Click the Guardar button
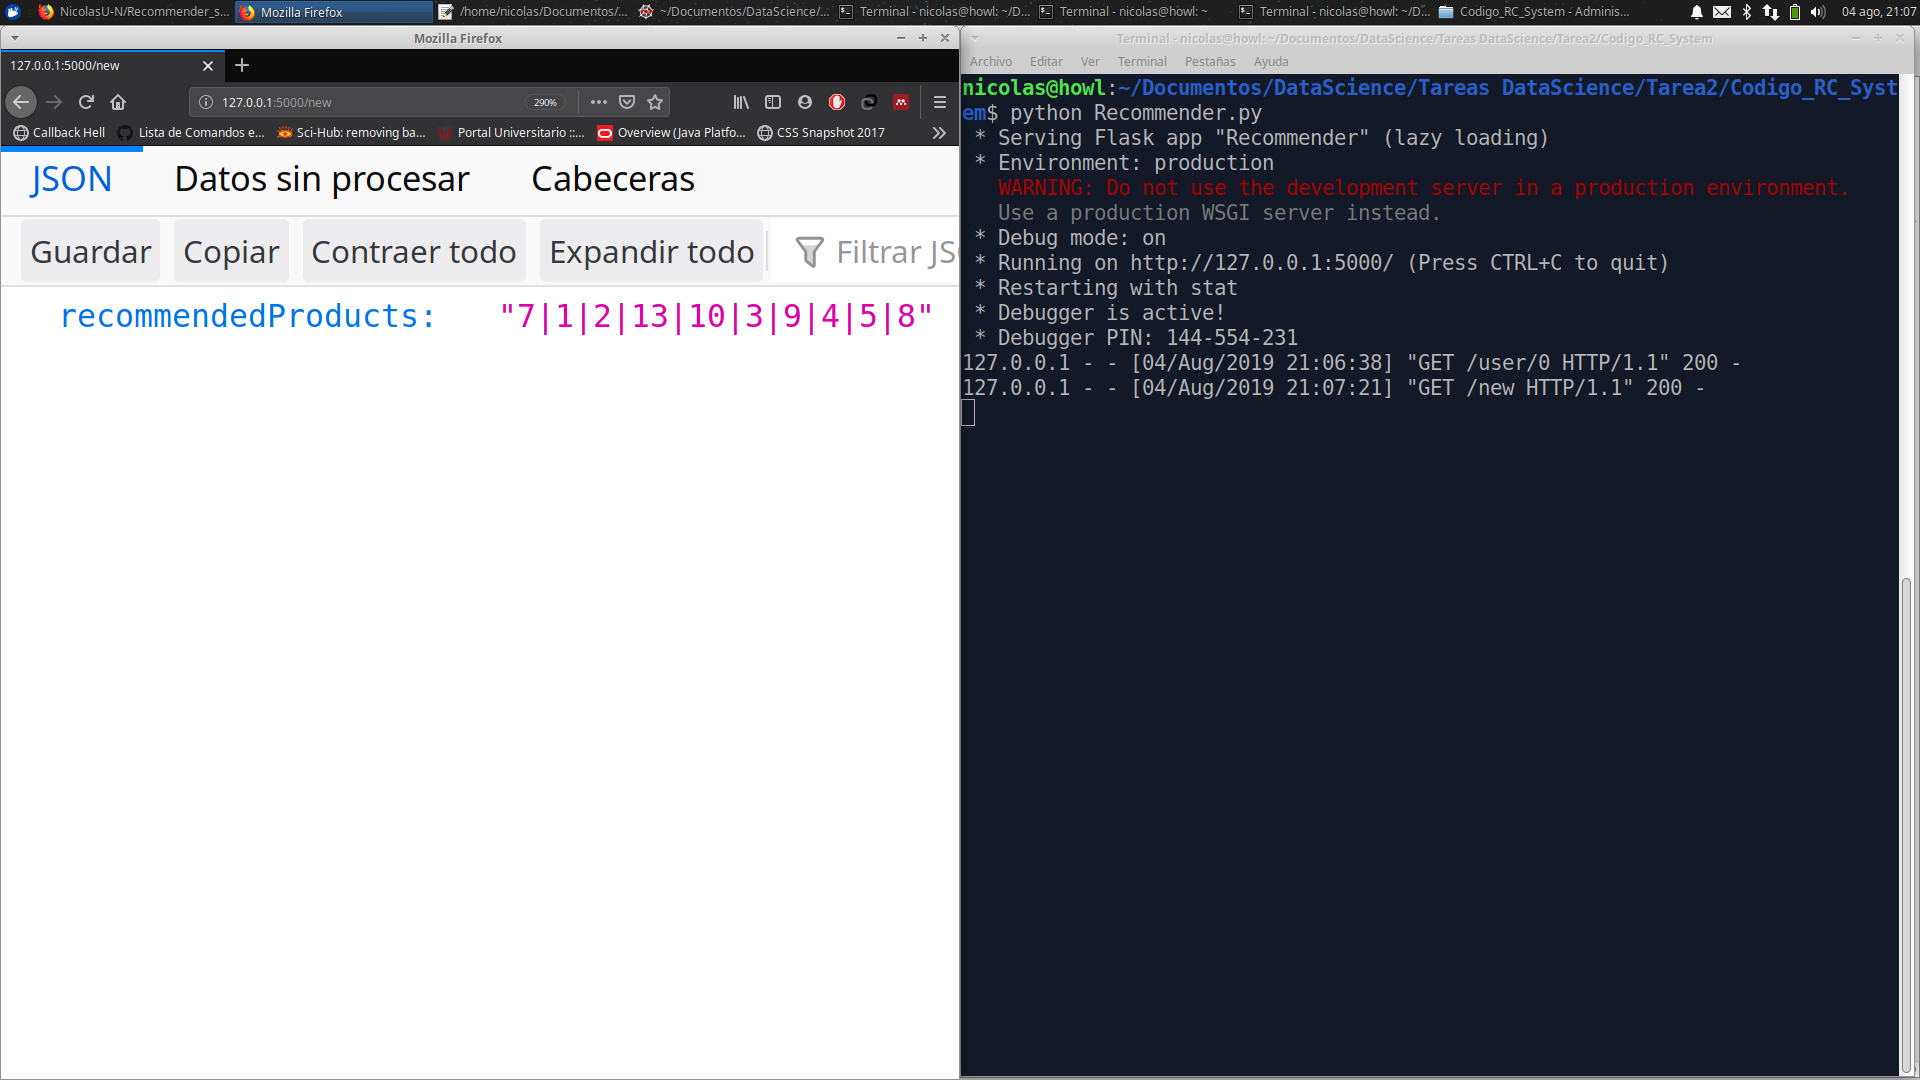The image size is (1920, 1080). click(x=90, y=252)
